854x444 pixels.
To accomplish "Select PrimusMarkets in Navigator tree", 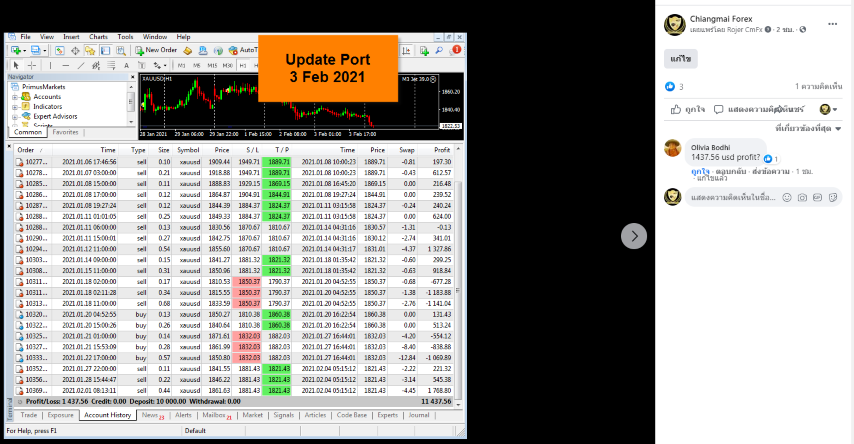I will [44, 87].
